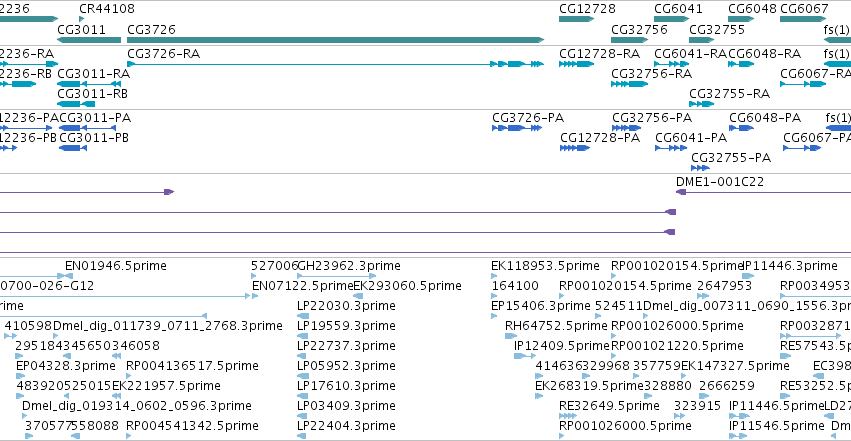Select the EK118953.5prime EST label

click(x=545, y=266)
